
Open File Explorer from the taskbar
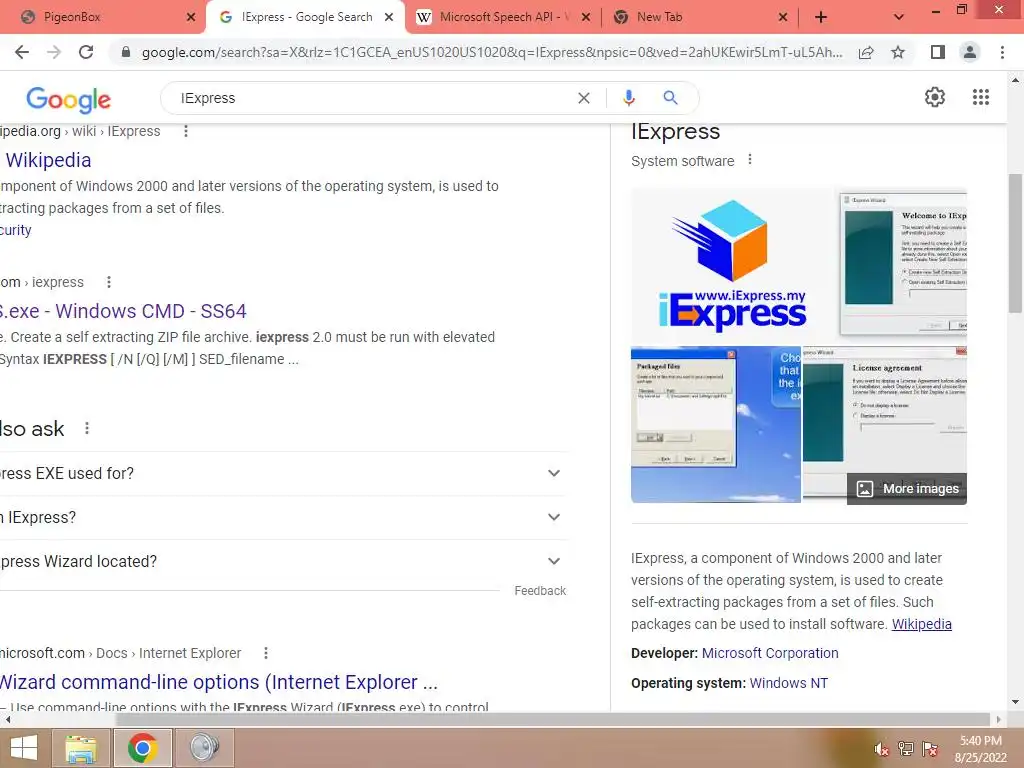pos(80,748)
